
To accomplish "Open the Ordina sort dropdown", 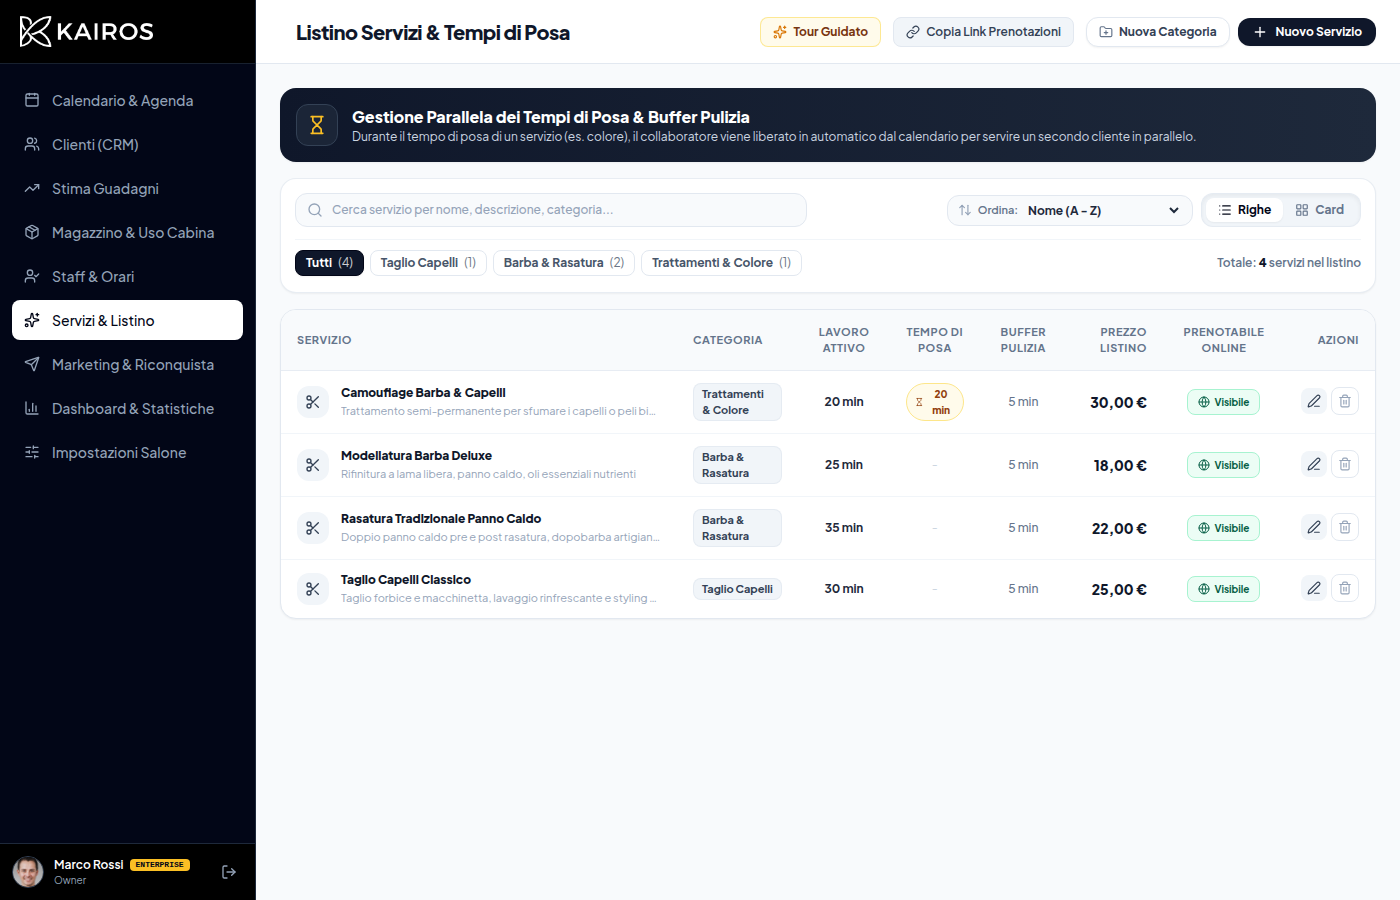I will coord(1069,210).
